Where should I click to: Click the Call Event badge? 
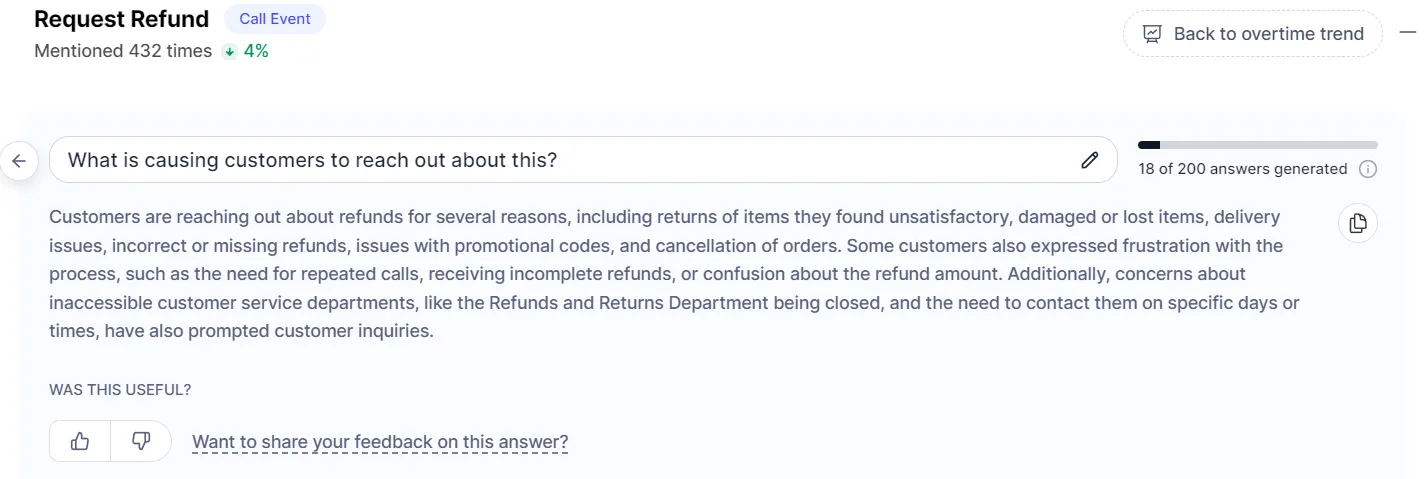(275, 19)
